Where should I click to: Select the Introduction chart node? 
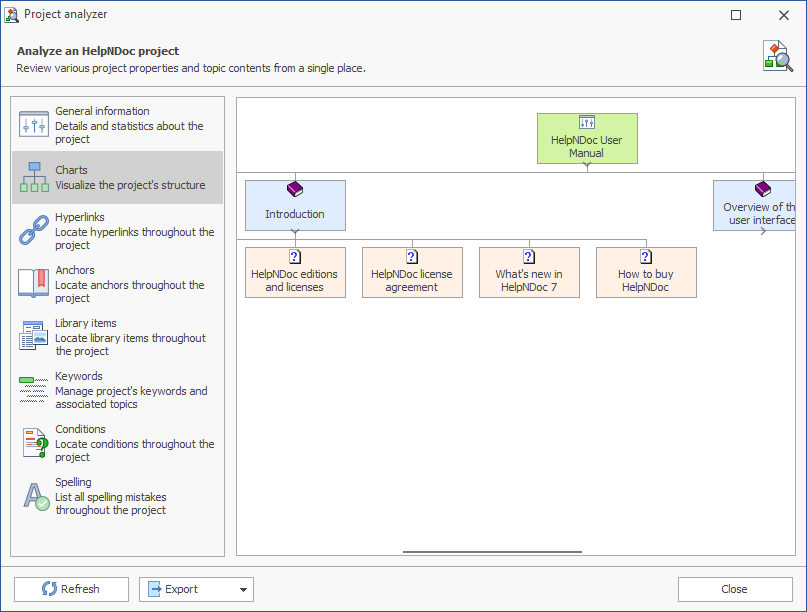(295, 205)
